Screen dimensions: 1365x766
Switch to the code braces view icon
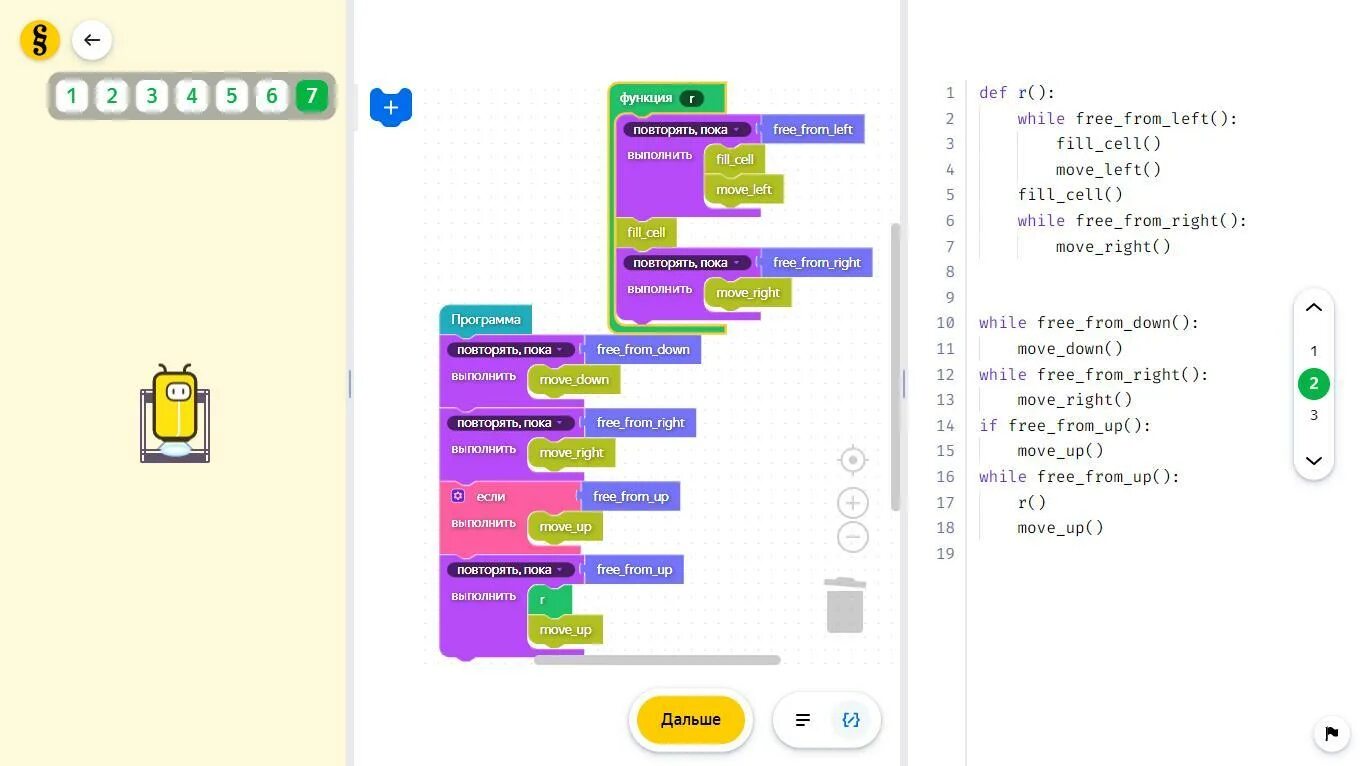[851, 720]
